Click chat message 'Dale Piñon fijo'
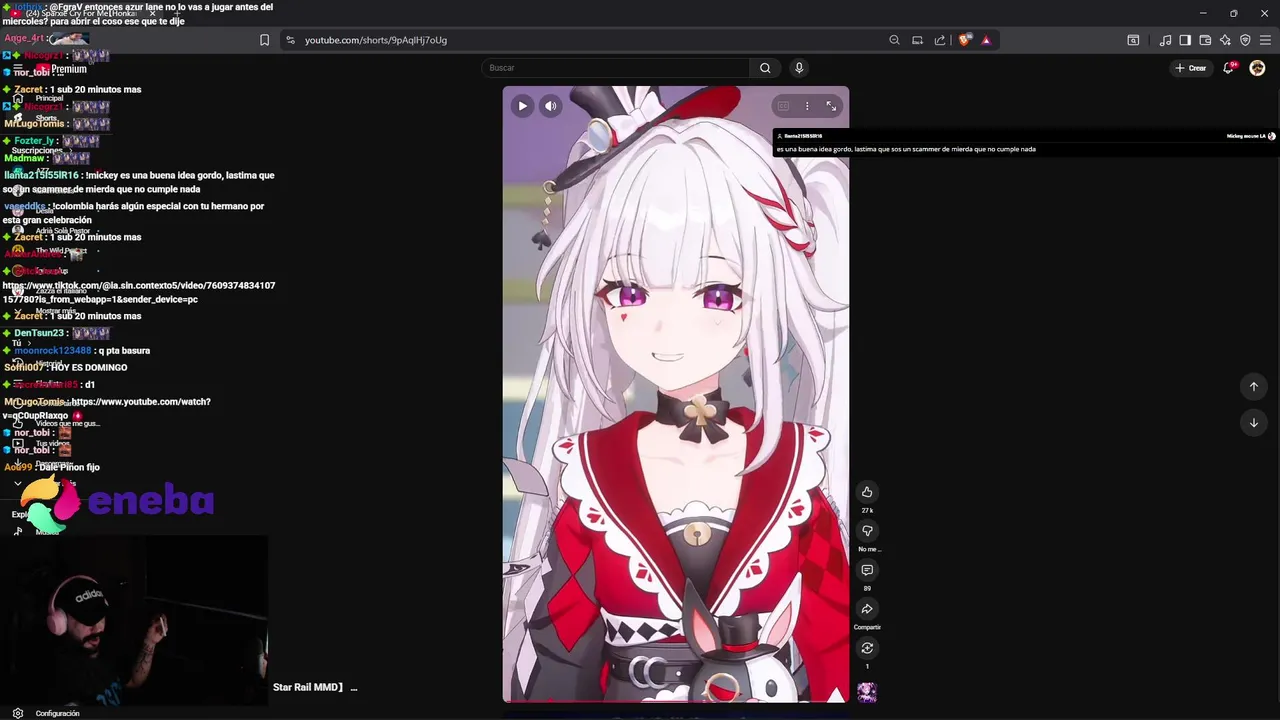1280x720 pixels. coord(70,467)
